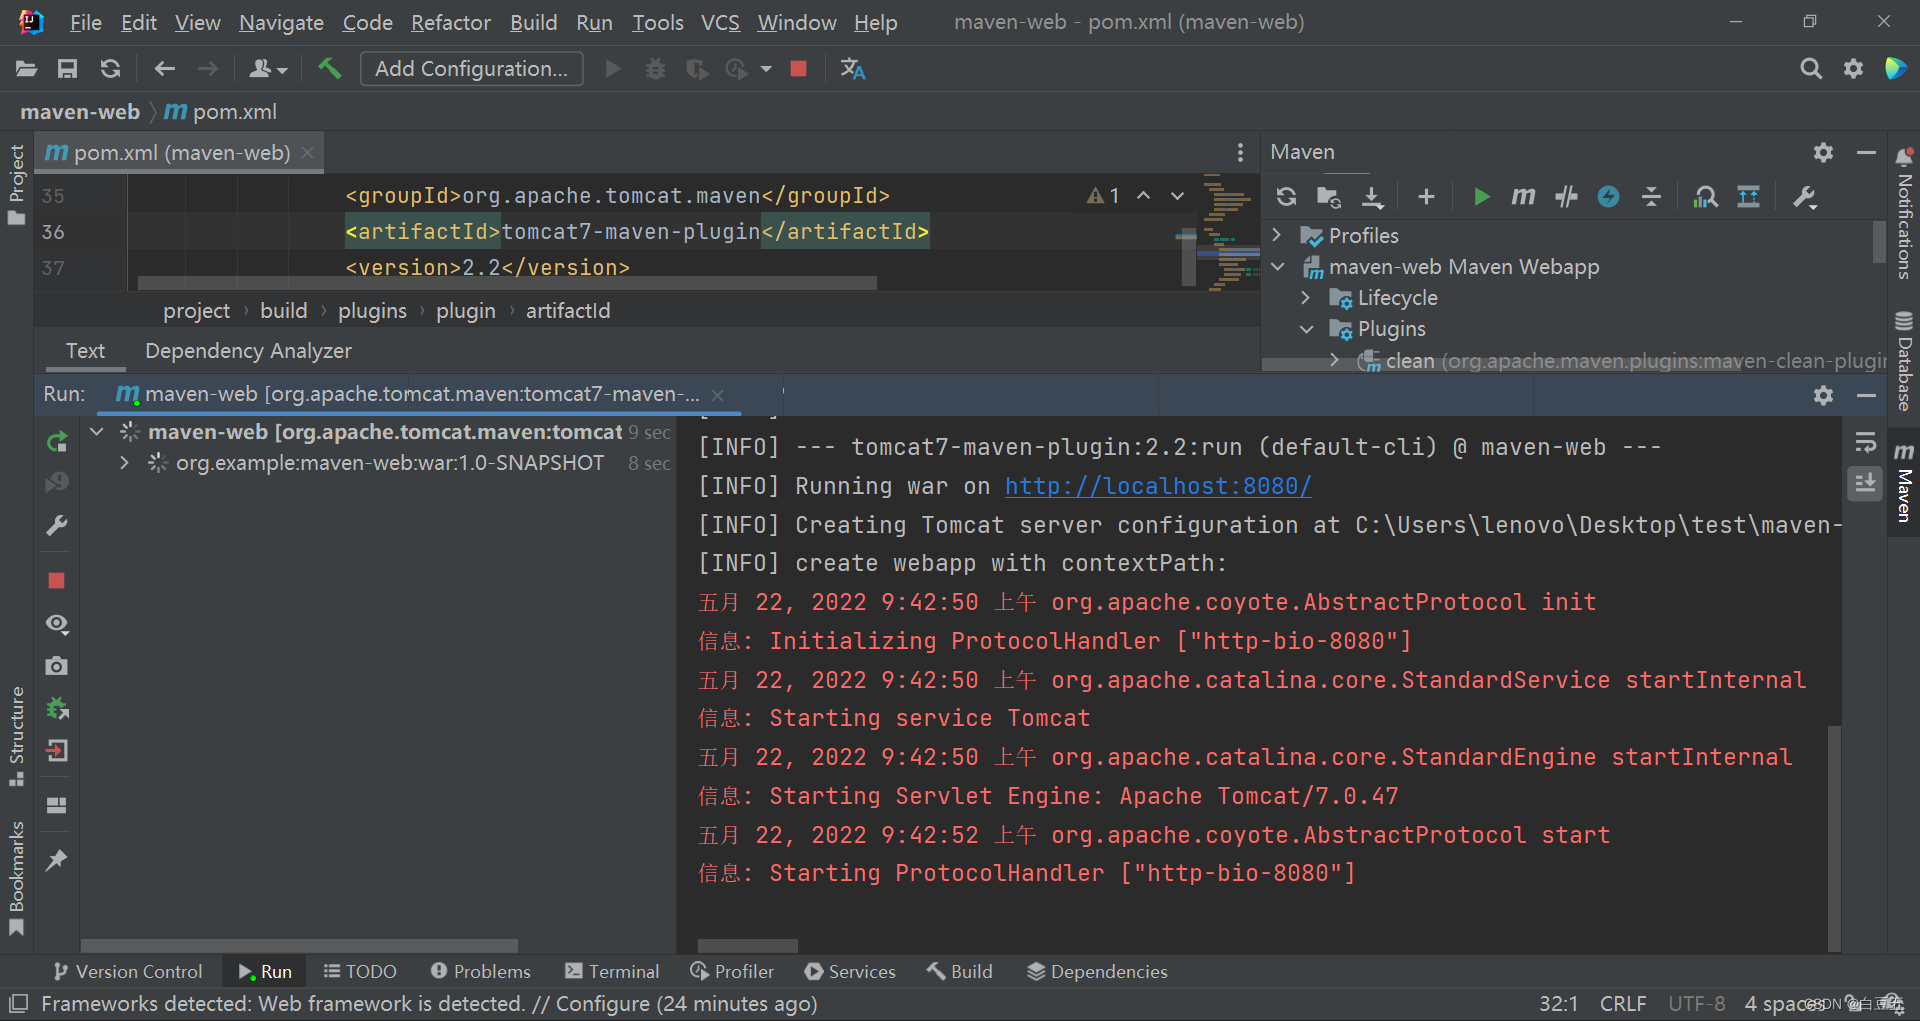Collapse all nodes in Maven tree
Image resolution: width=1920 pixels, height=1021 pixels.
pyautogui.click(x=1651, y=197)
